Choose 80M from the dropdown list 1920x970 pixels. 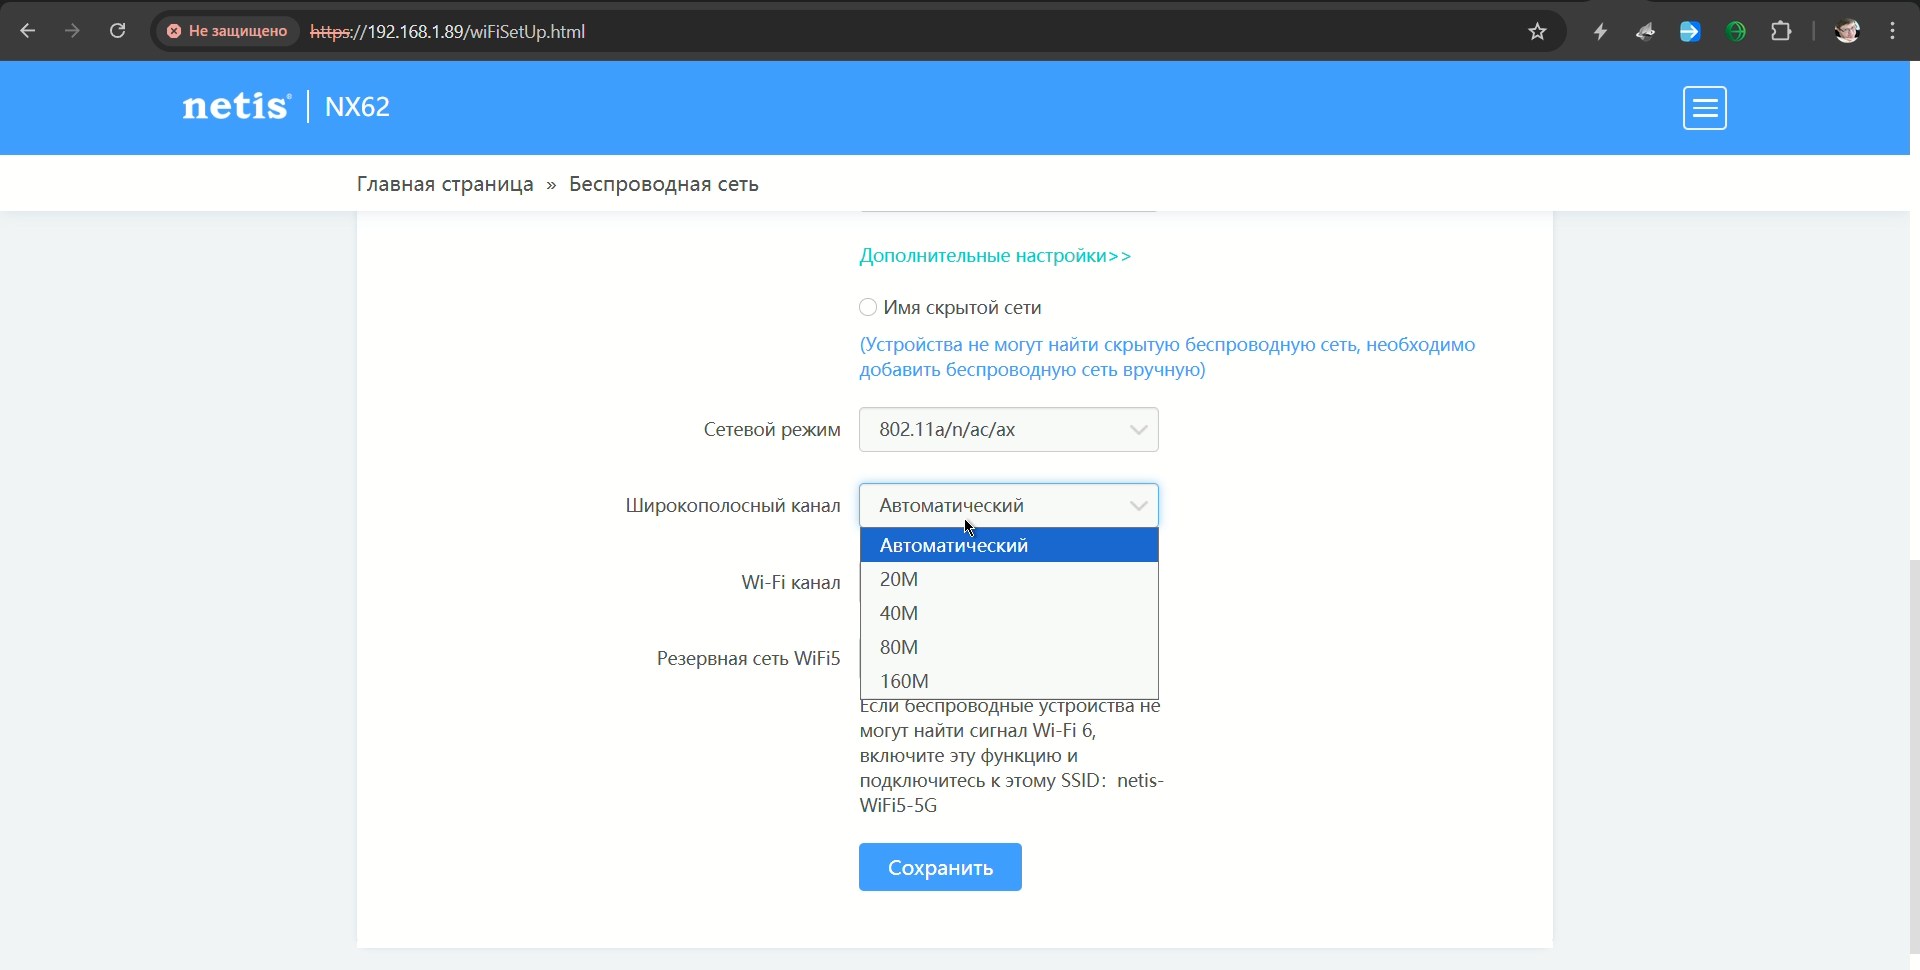[x=899, y=647]
